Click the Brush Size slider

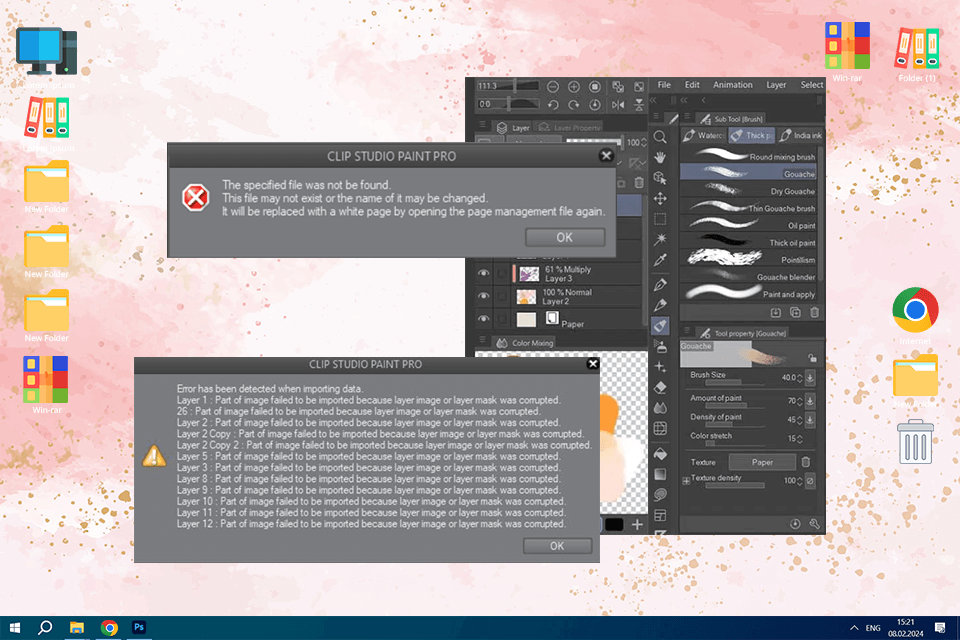click(735, 383)
